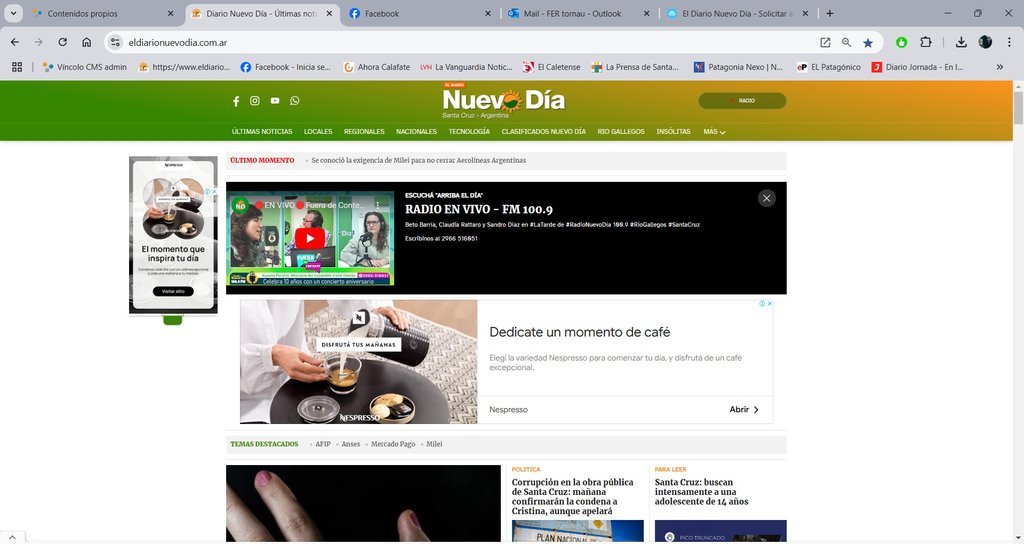Open NACIONALES section

coord(416,132)
